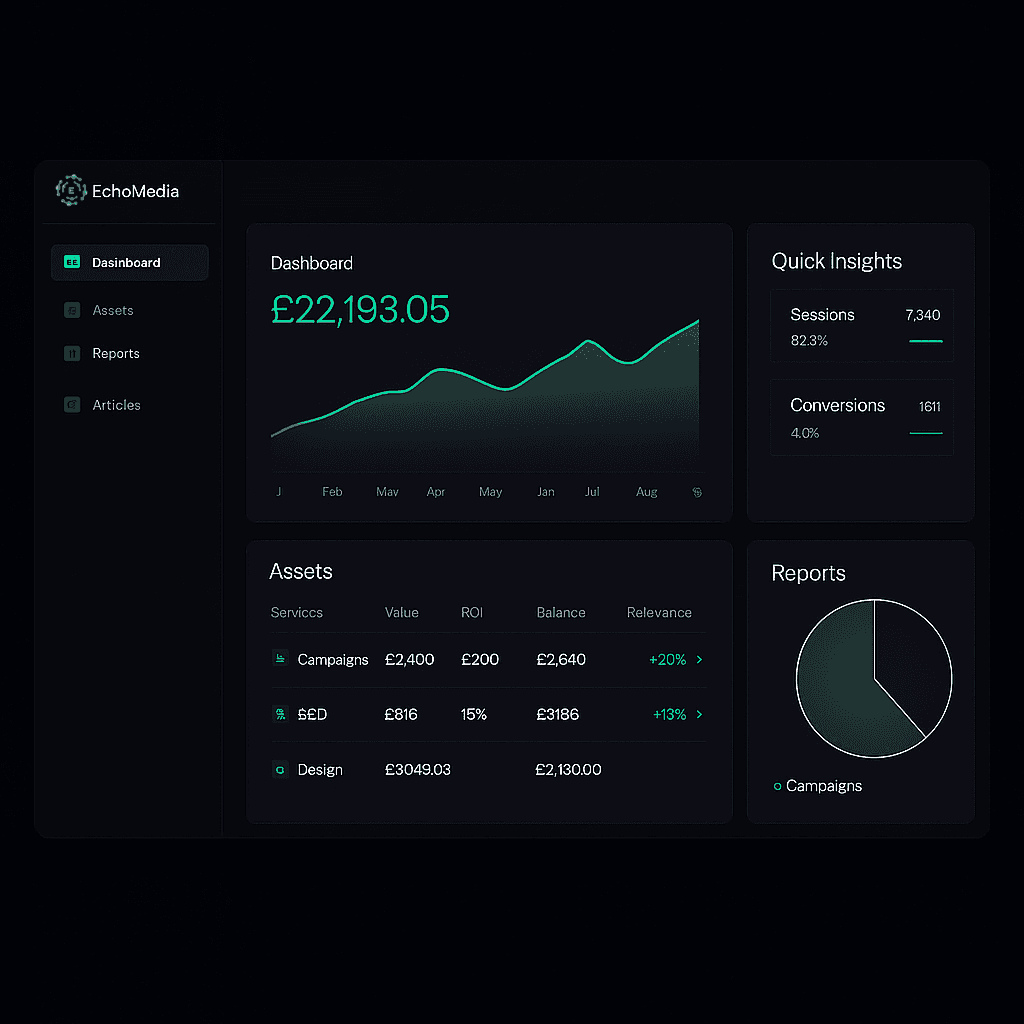Click the chart peak above Jul
This screenshot has width=1024, height=1024.
[588, 341]
